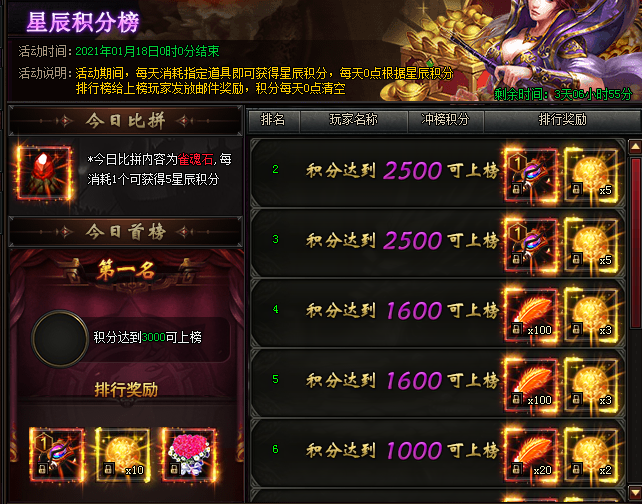Click the 玩家名称 column header
This screenshot has height=504, width=642.
tap(354, 120)
